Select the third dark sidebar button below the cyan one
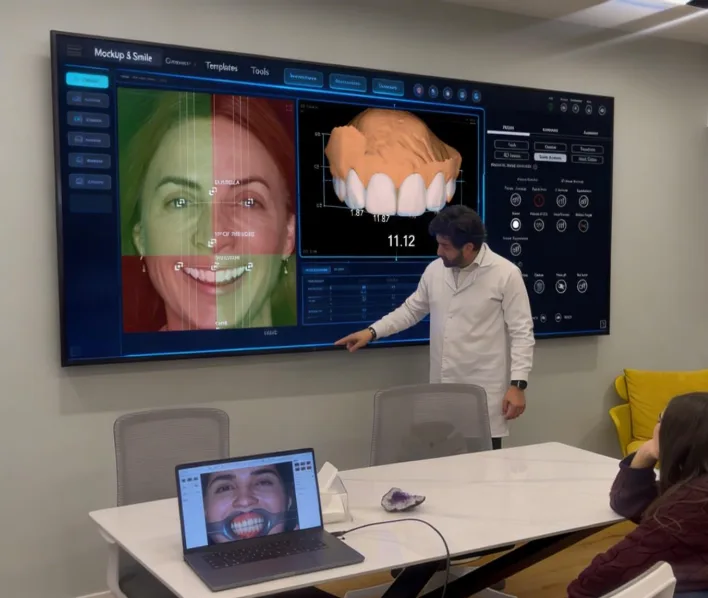The height and width of the screenshot is (598, 708). [89, 140]
